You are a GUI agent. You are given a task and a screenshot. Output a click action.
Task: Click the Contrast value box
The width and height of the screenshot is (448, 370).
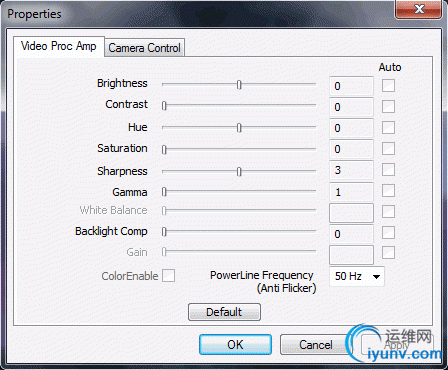[x=351, y=107]
